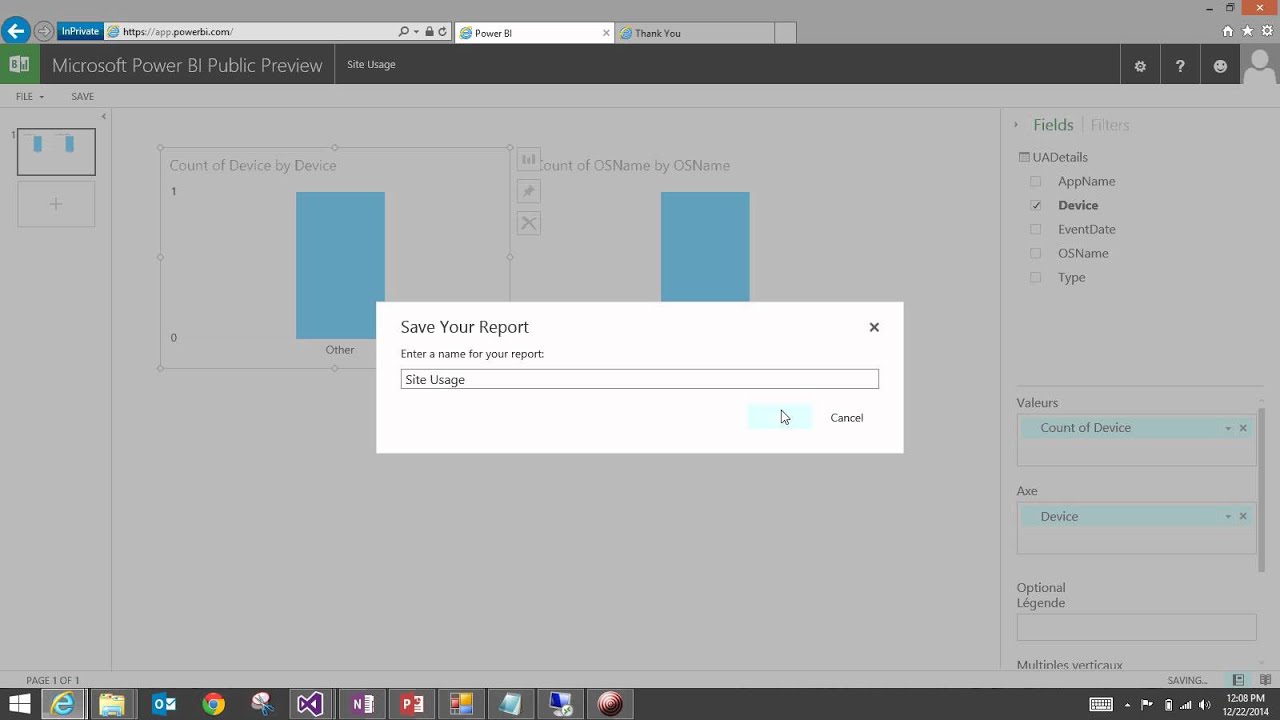Click the feedback smiley icon
The height and width of the screenshot is (720, 1280).
1220,66
